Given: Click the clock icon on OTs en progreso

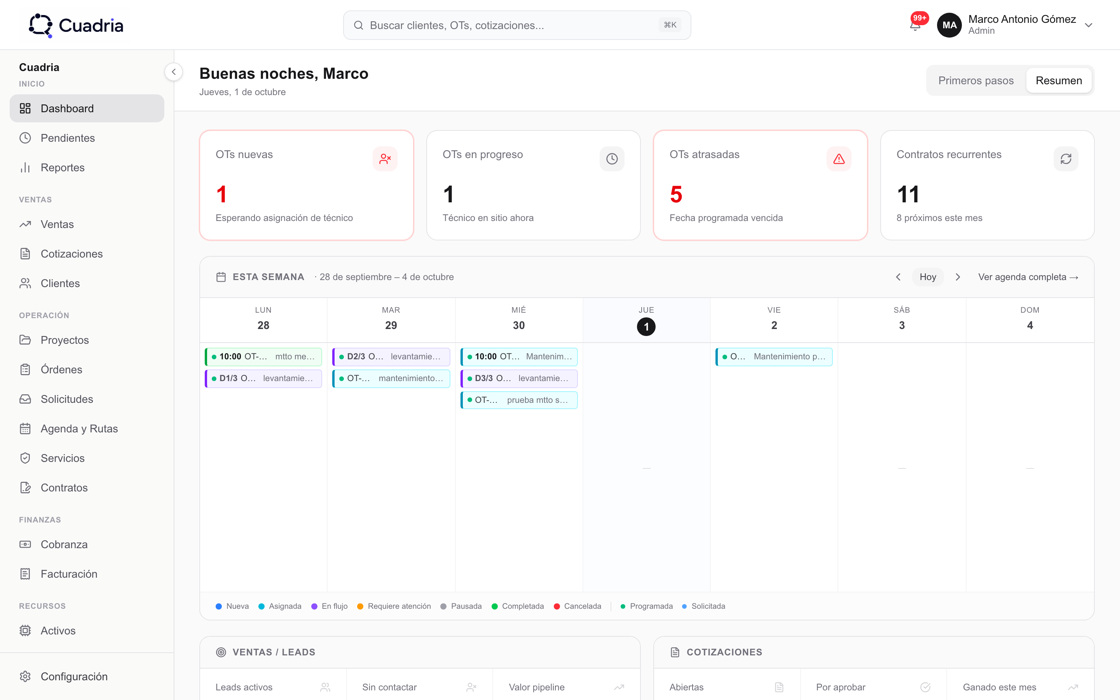Looking at the screenshot, I should point(612,159).
